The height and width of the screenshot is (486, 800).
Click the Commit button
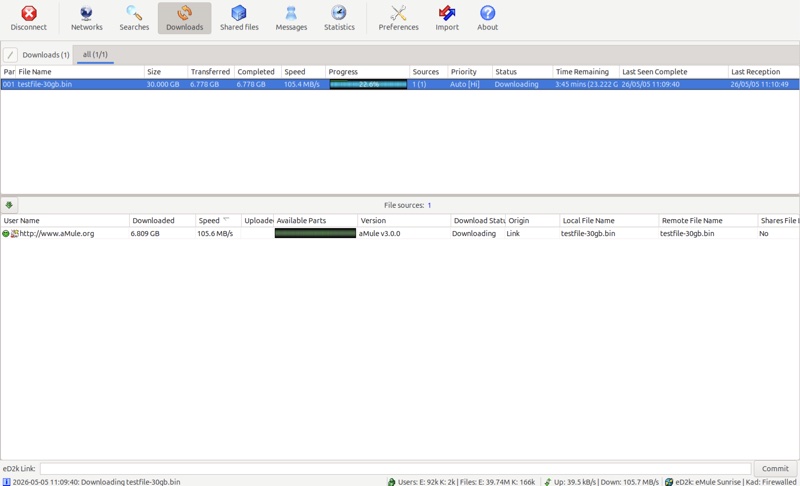[x=775, y=468]
